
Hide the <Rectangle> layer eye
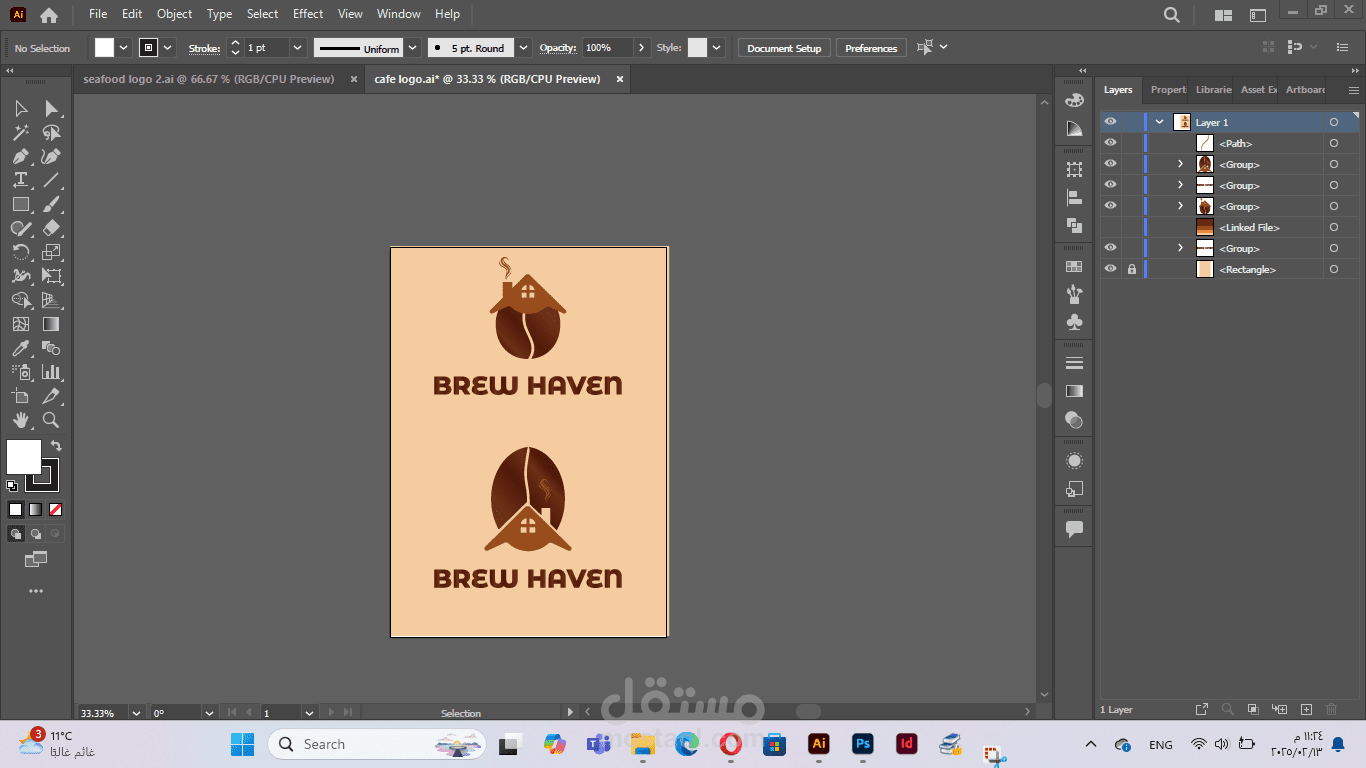pyautogui.click(x=1110, y=269)
